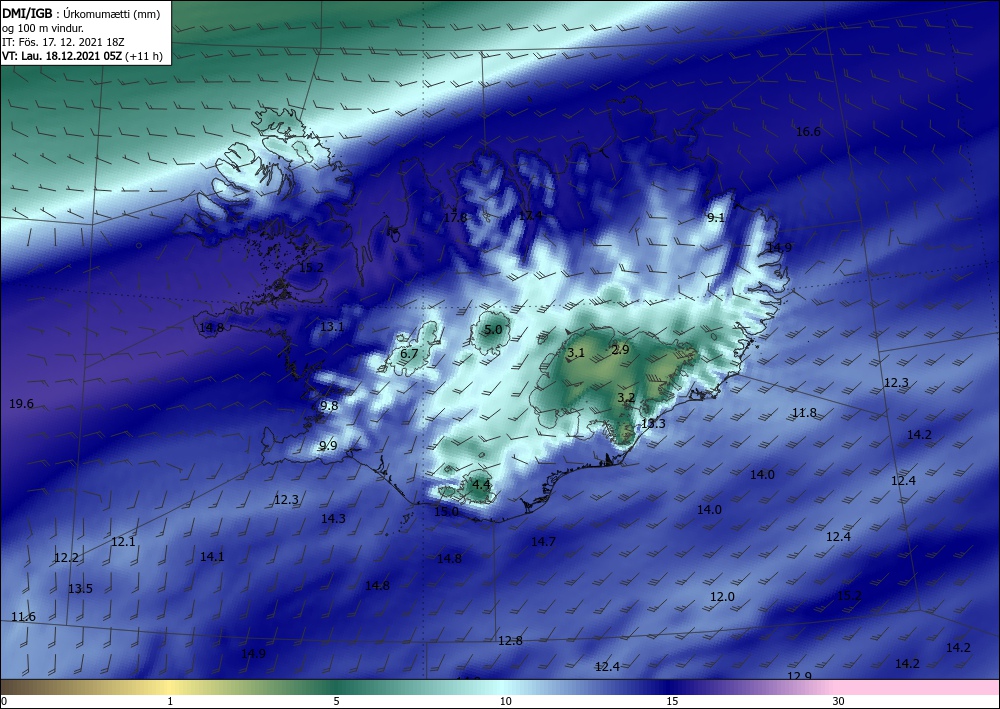Viewport: 1000px width, 709px height.
Task: Click the 2.9 value on Vatnajökull
Action: point(620,349)
